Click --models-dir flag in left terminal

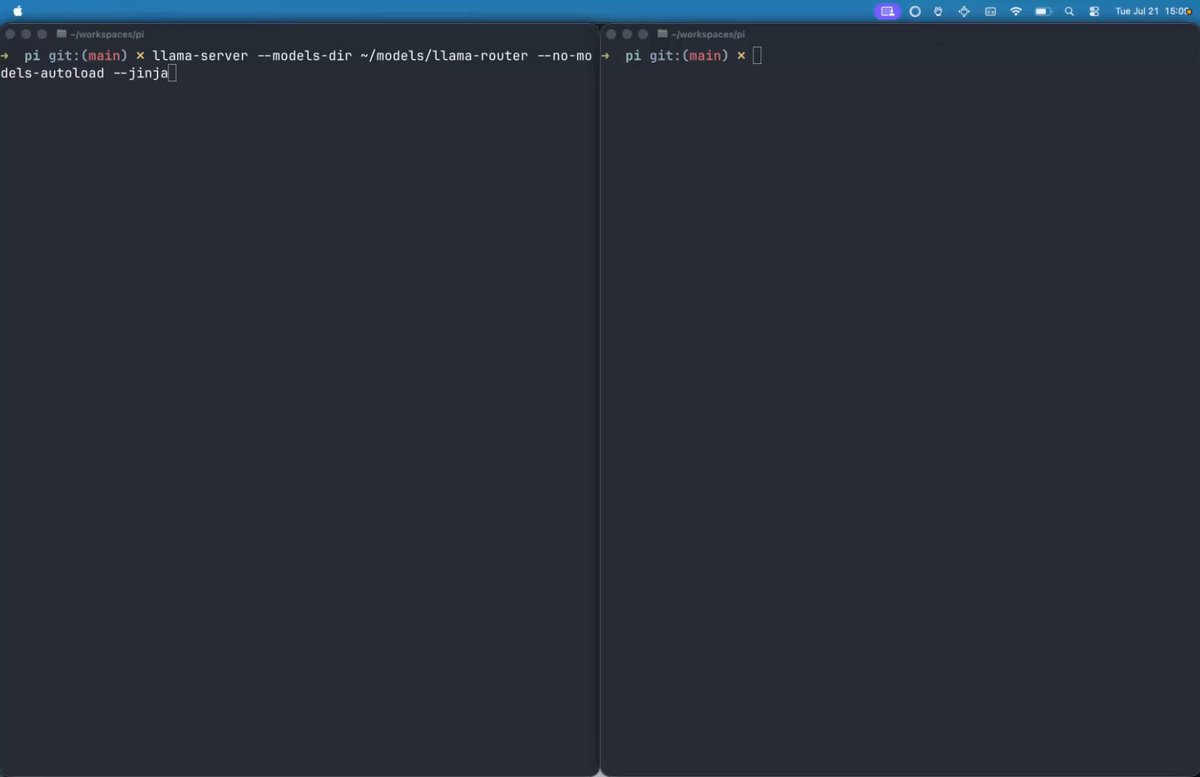[x=305, y=56]
